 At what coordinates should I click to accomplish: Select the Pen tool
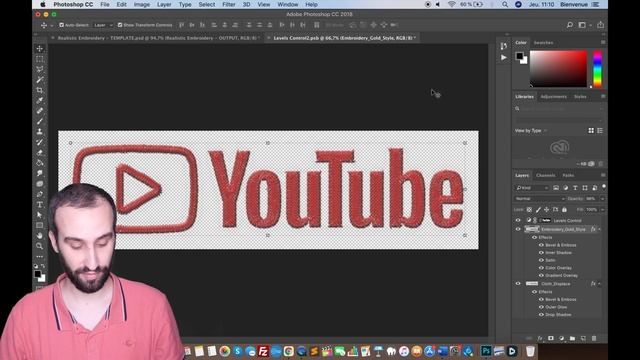[x=40, y=194]
